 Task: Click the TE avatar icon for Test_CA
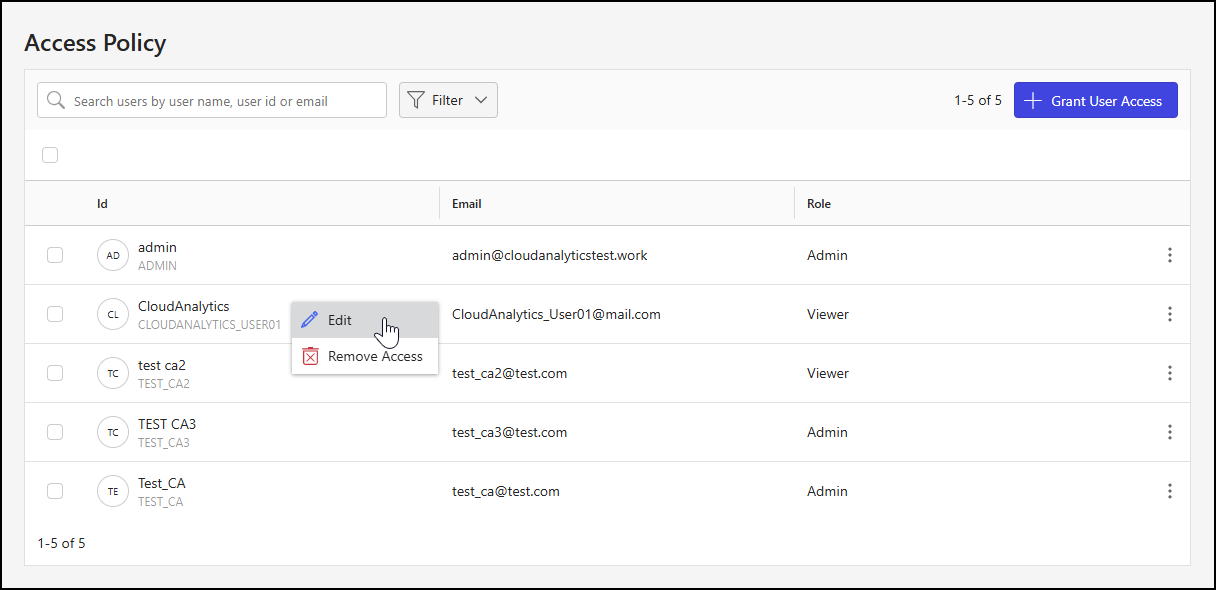pyautogui.click(x=112, y=491)
